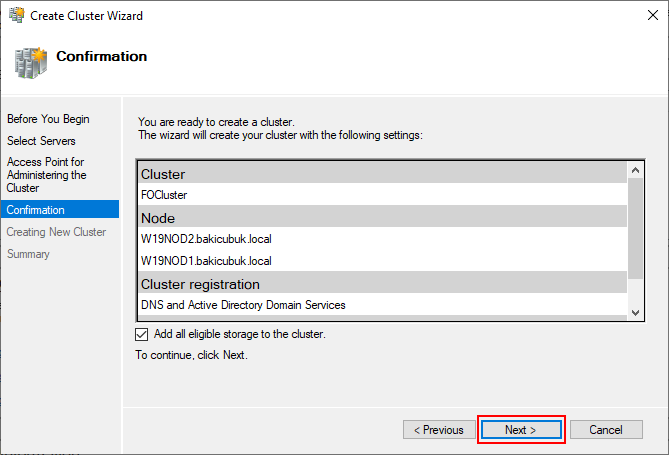669x455 pixels.
Task: Close the Create Cluster Wizard window
Action: (x=652, y=15)
